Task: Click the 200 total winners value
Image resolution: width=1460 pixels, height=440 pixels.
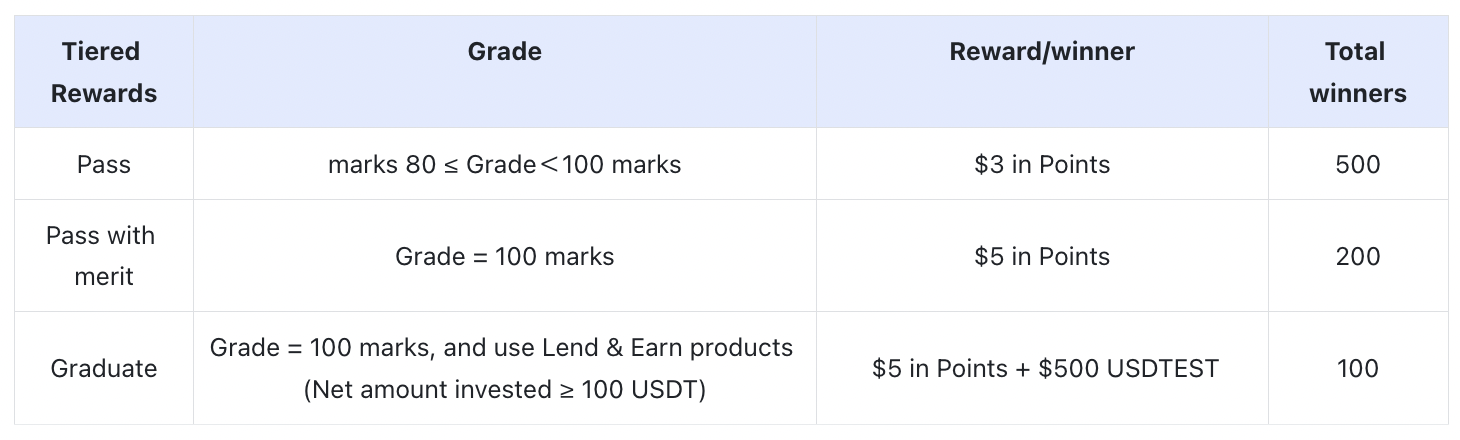Action: click(x=1357, y=256)
